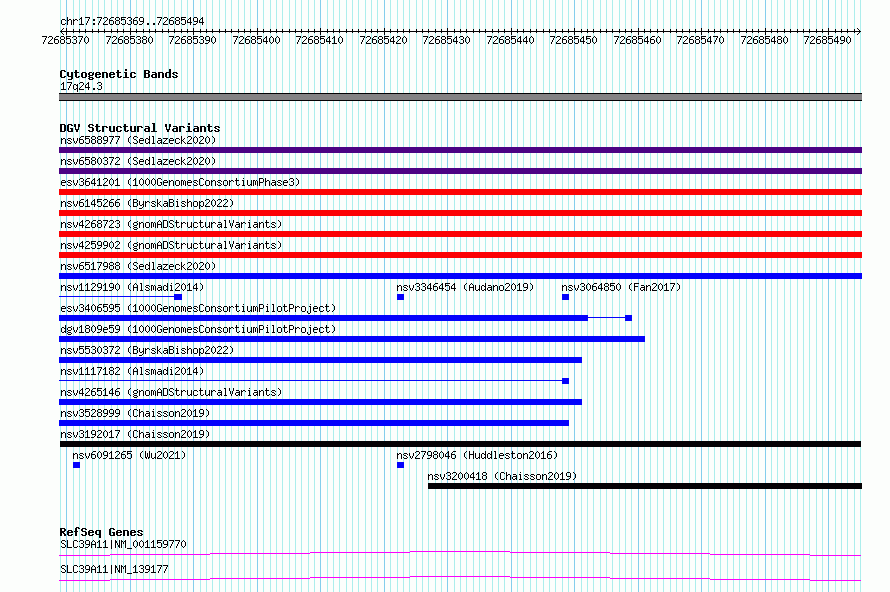Click the nsv6588977 (Sedlazeck2020) variant label
The height and width of the screenshot is (592, 890).
(138, 140)
